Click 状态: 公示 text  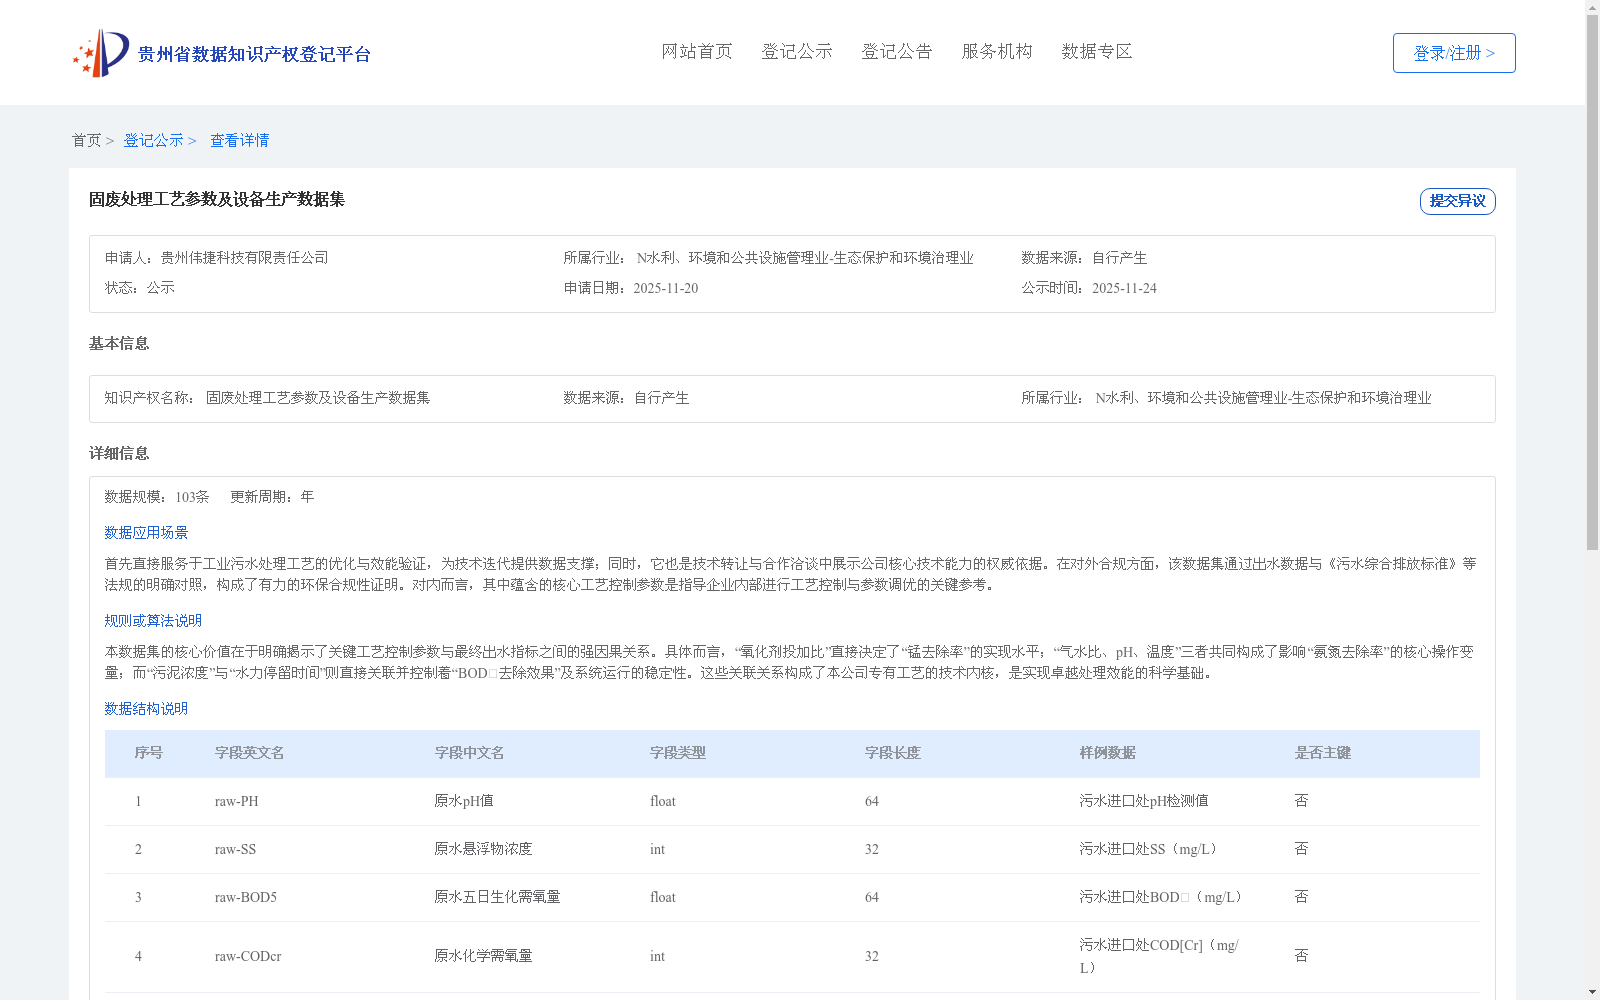point(140,287)
